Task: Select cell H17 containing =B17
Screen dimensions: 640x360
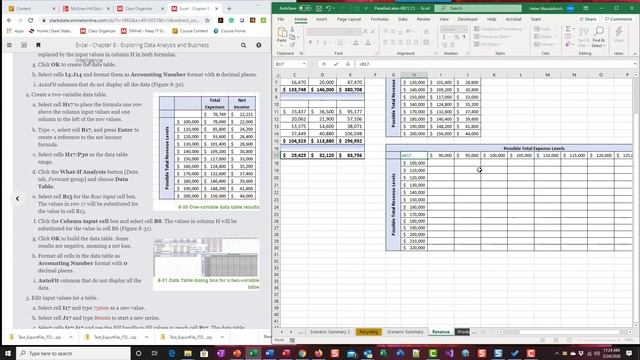Action: pyautogui.click(x=414, y=156)
